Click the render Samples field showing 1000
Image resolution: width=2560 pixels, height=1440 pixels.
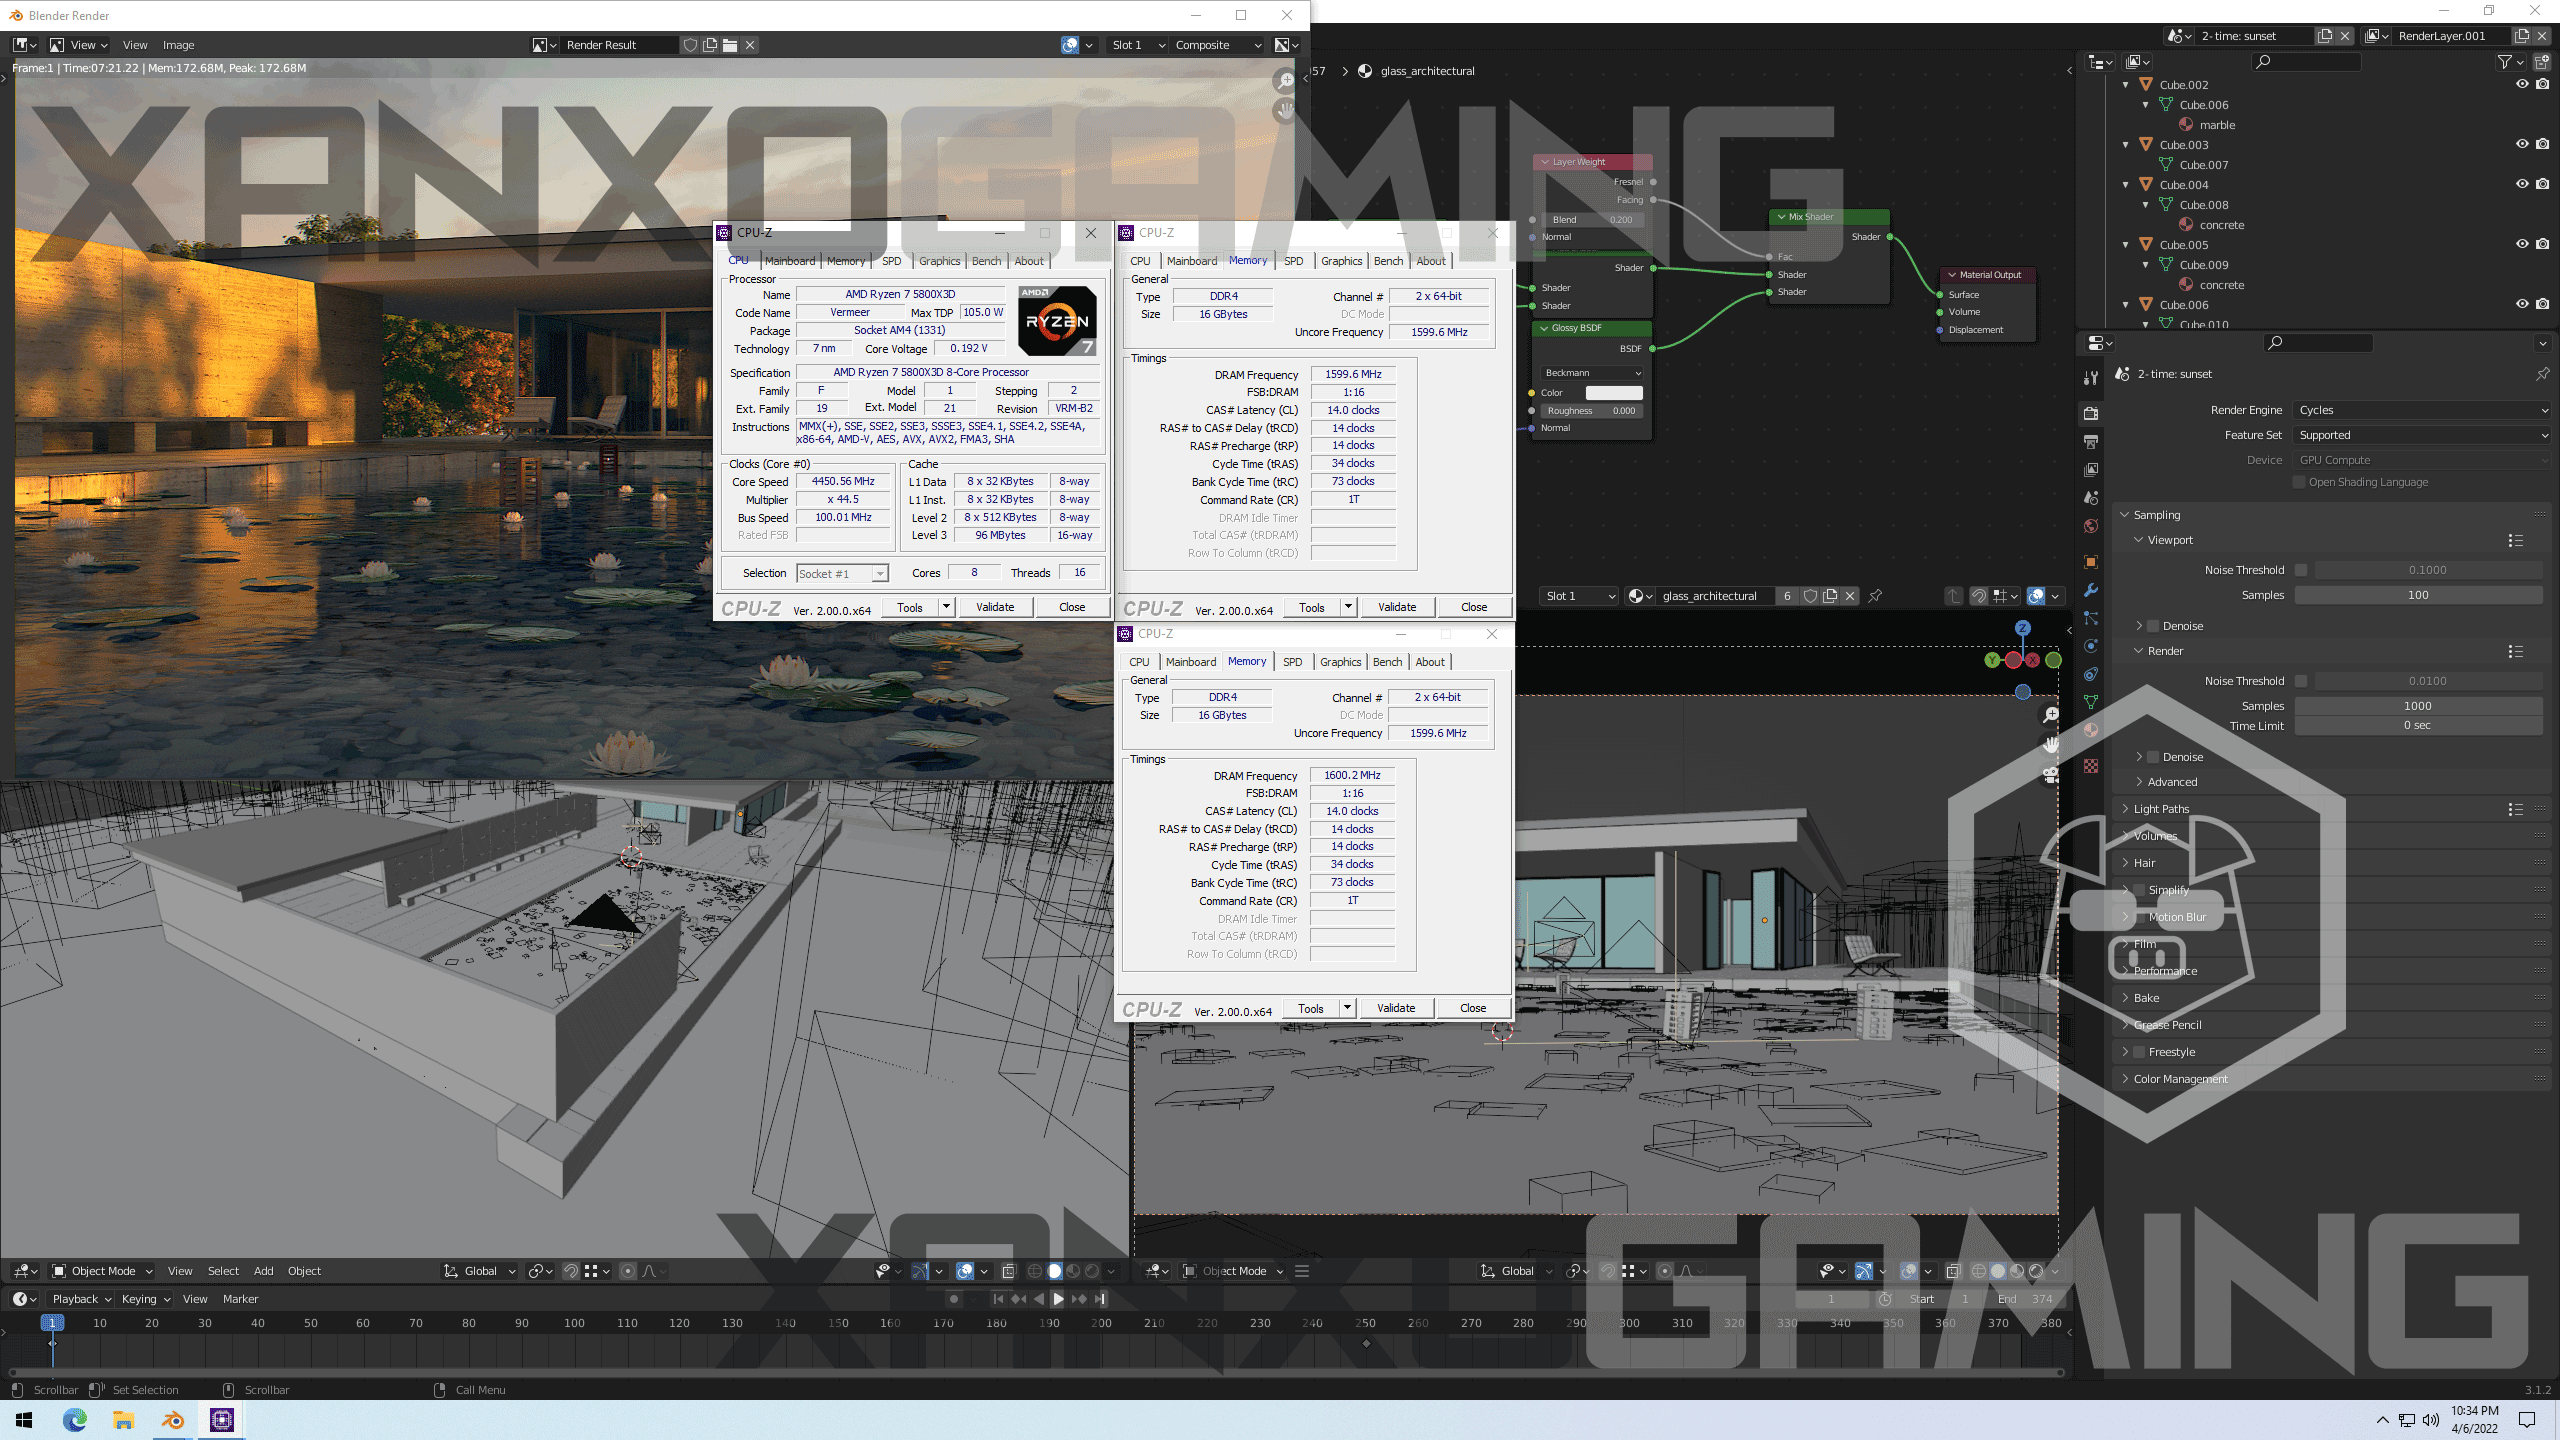click(x=2417, y=706)
